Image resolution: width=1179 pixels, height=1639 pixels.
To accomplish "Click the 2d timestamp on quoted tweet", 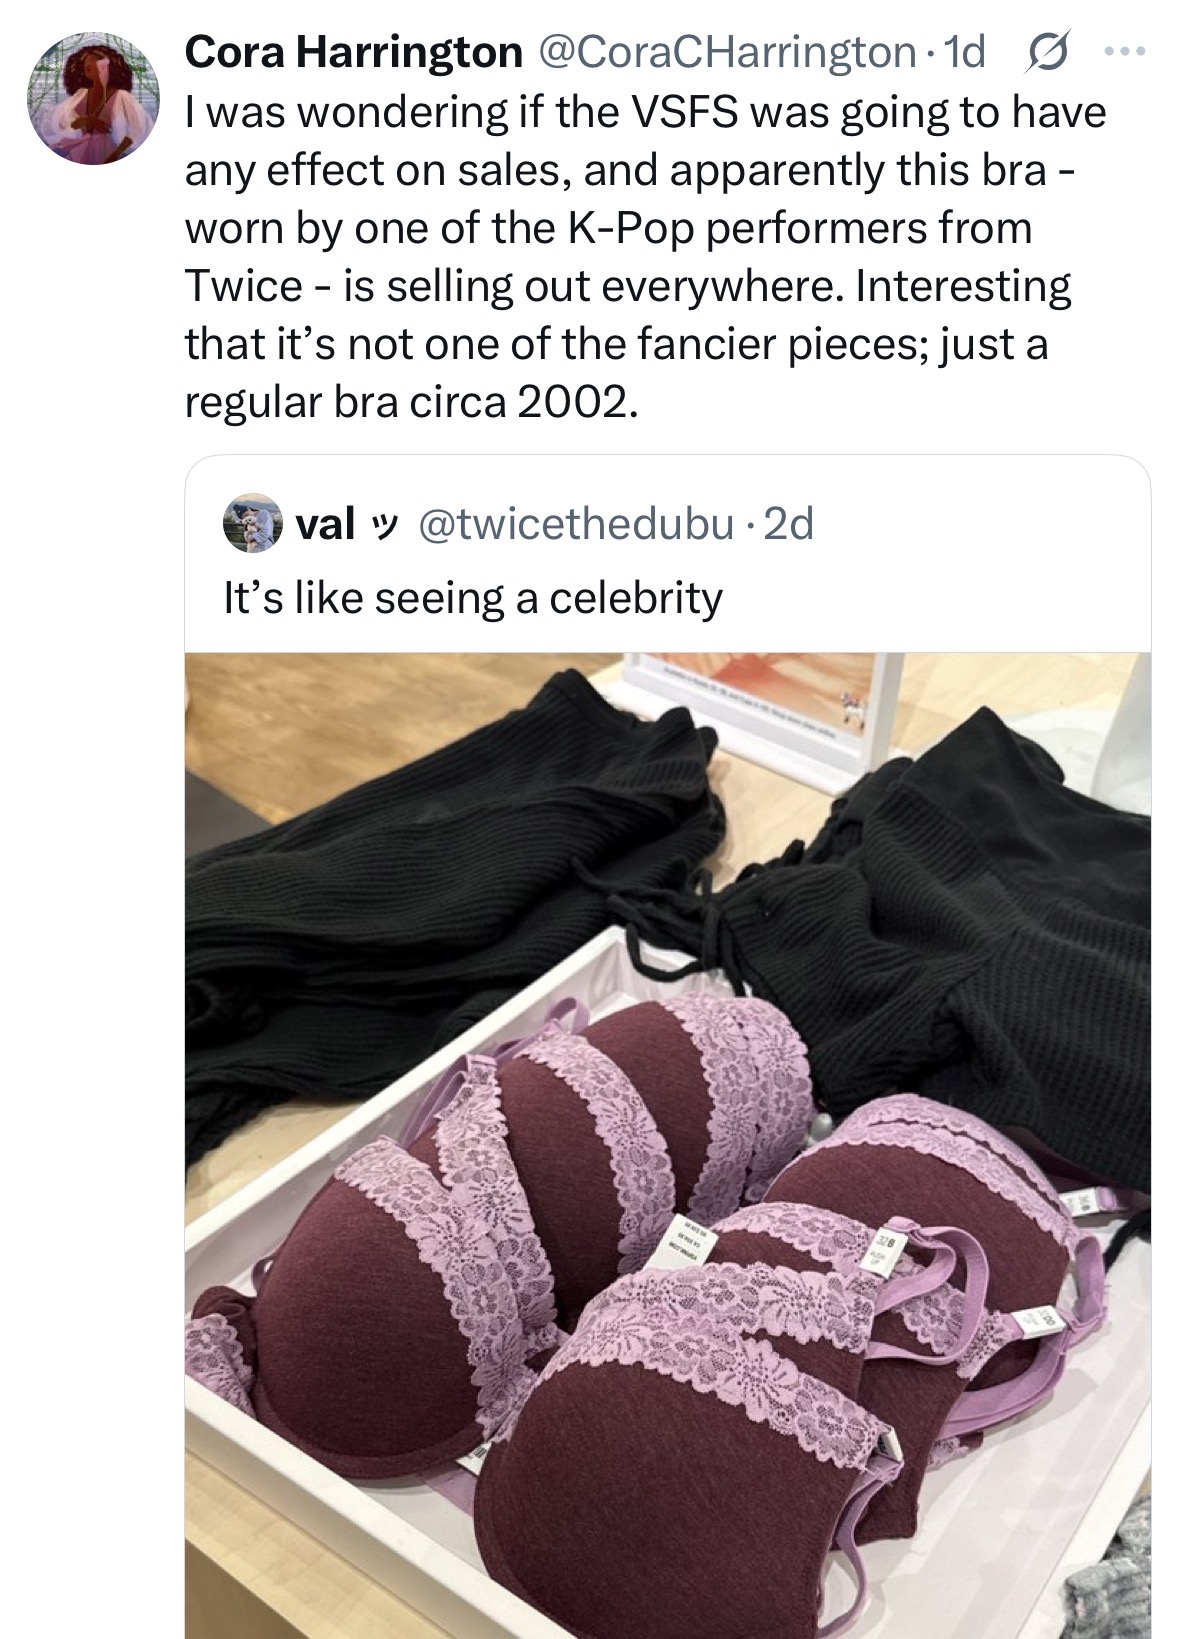I will coord(789,523).
